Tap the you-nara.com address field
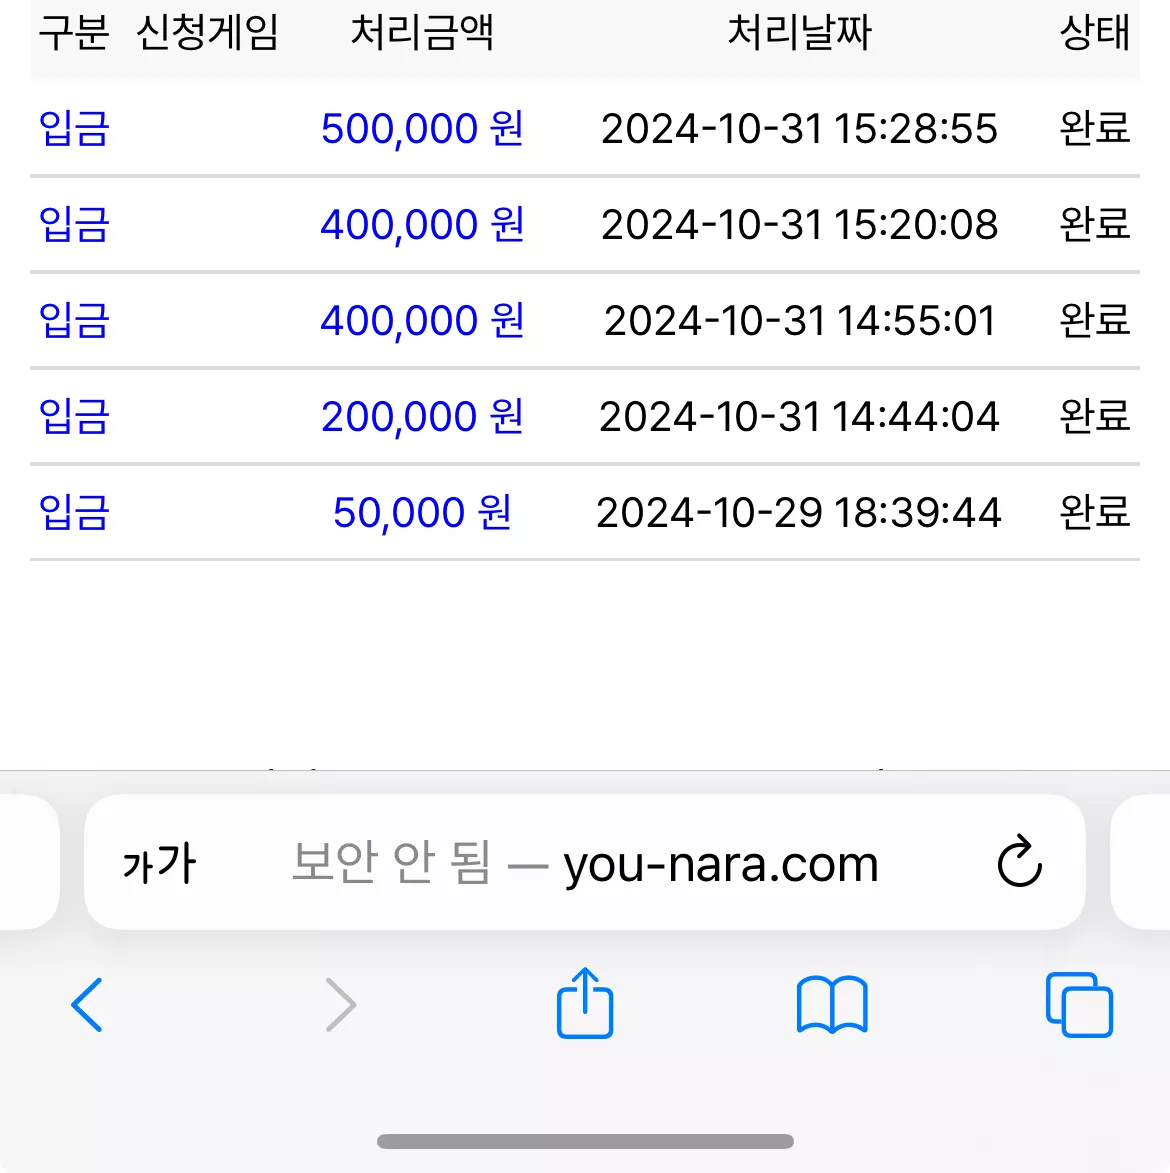1170x1173 pixels. (585, 862)
